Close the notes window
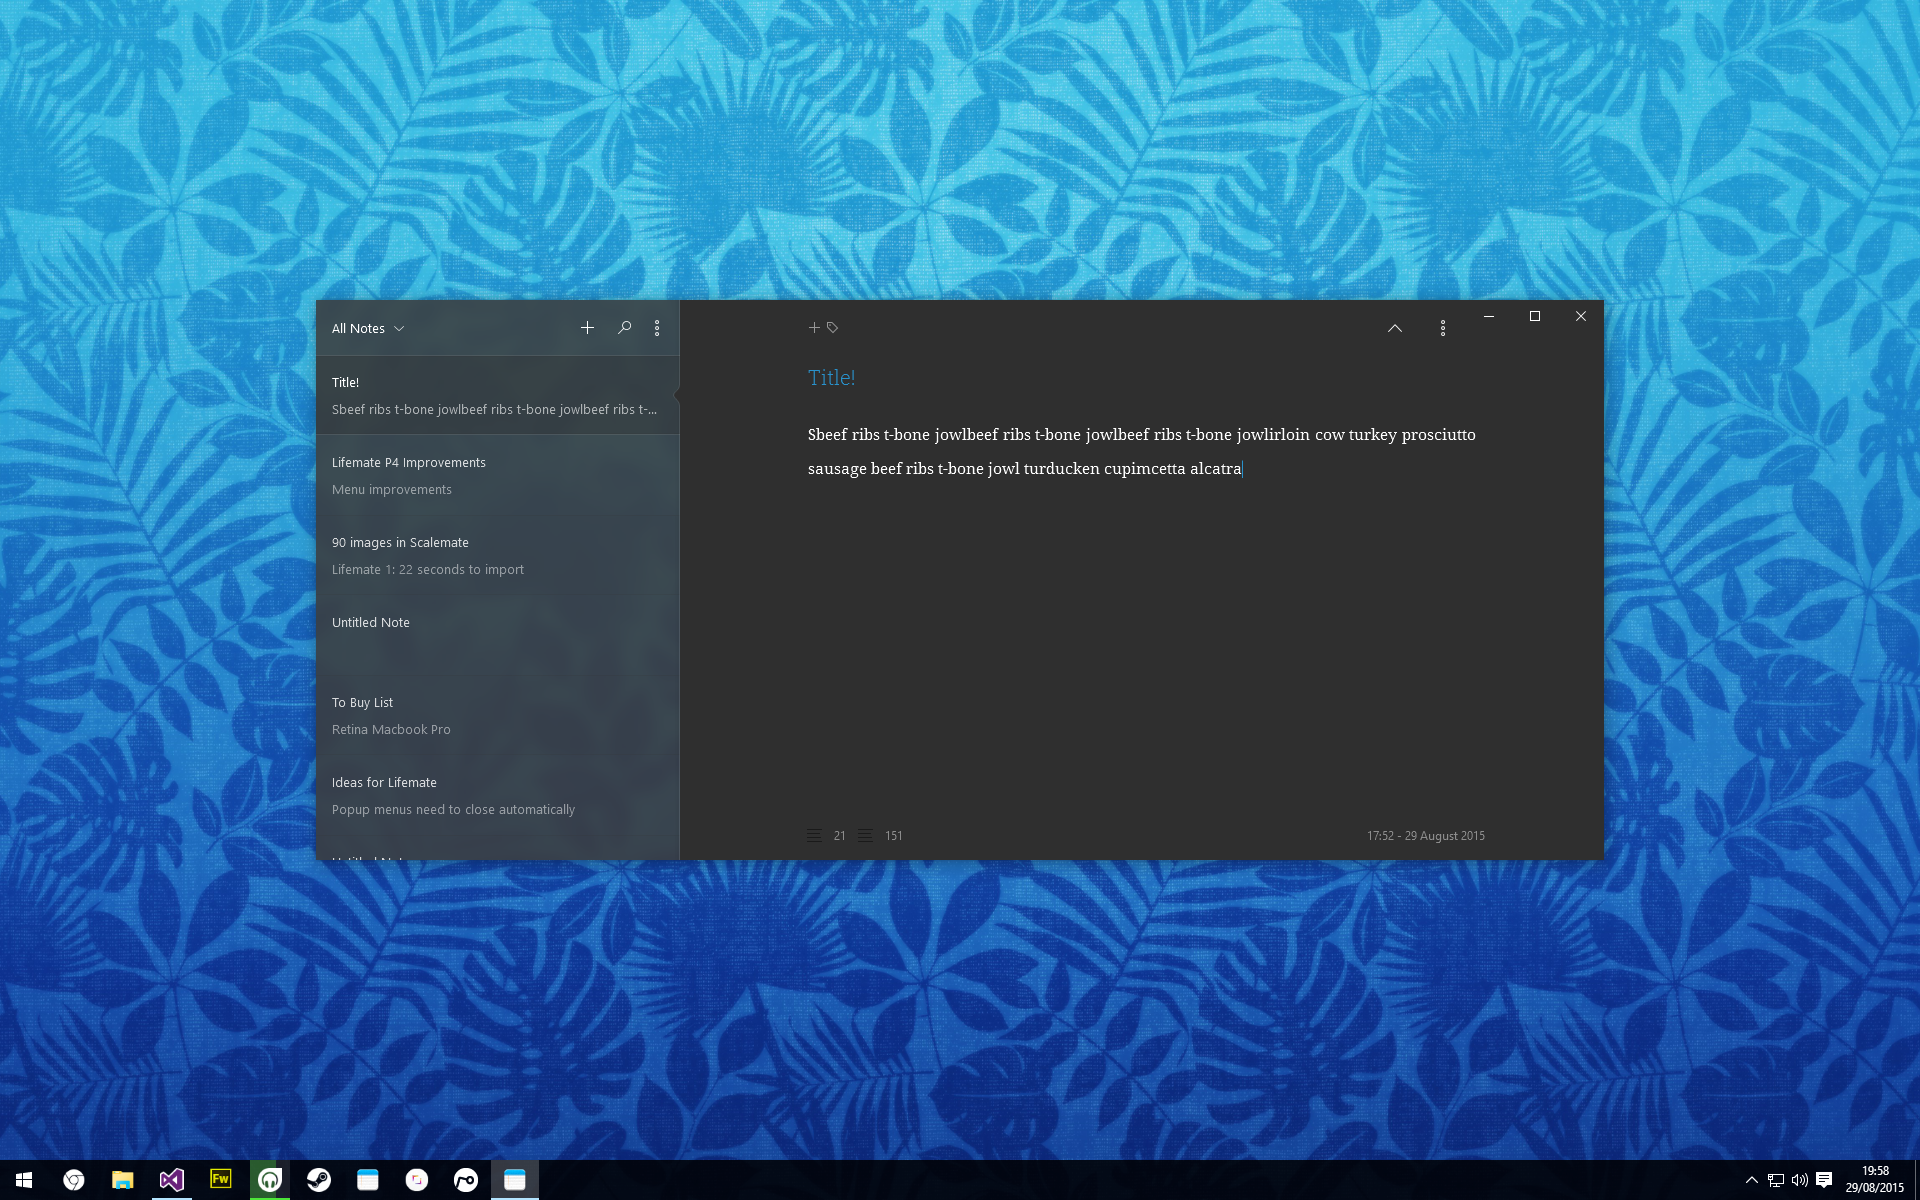Image resolution: width=1920 pixels, height=1200 pixels. point(1581,316)
